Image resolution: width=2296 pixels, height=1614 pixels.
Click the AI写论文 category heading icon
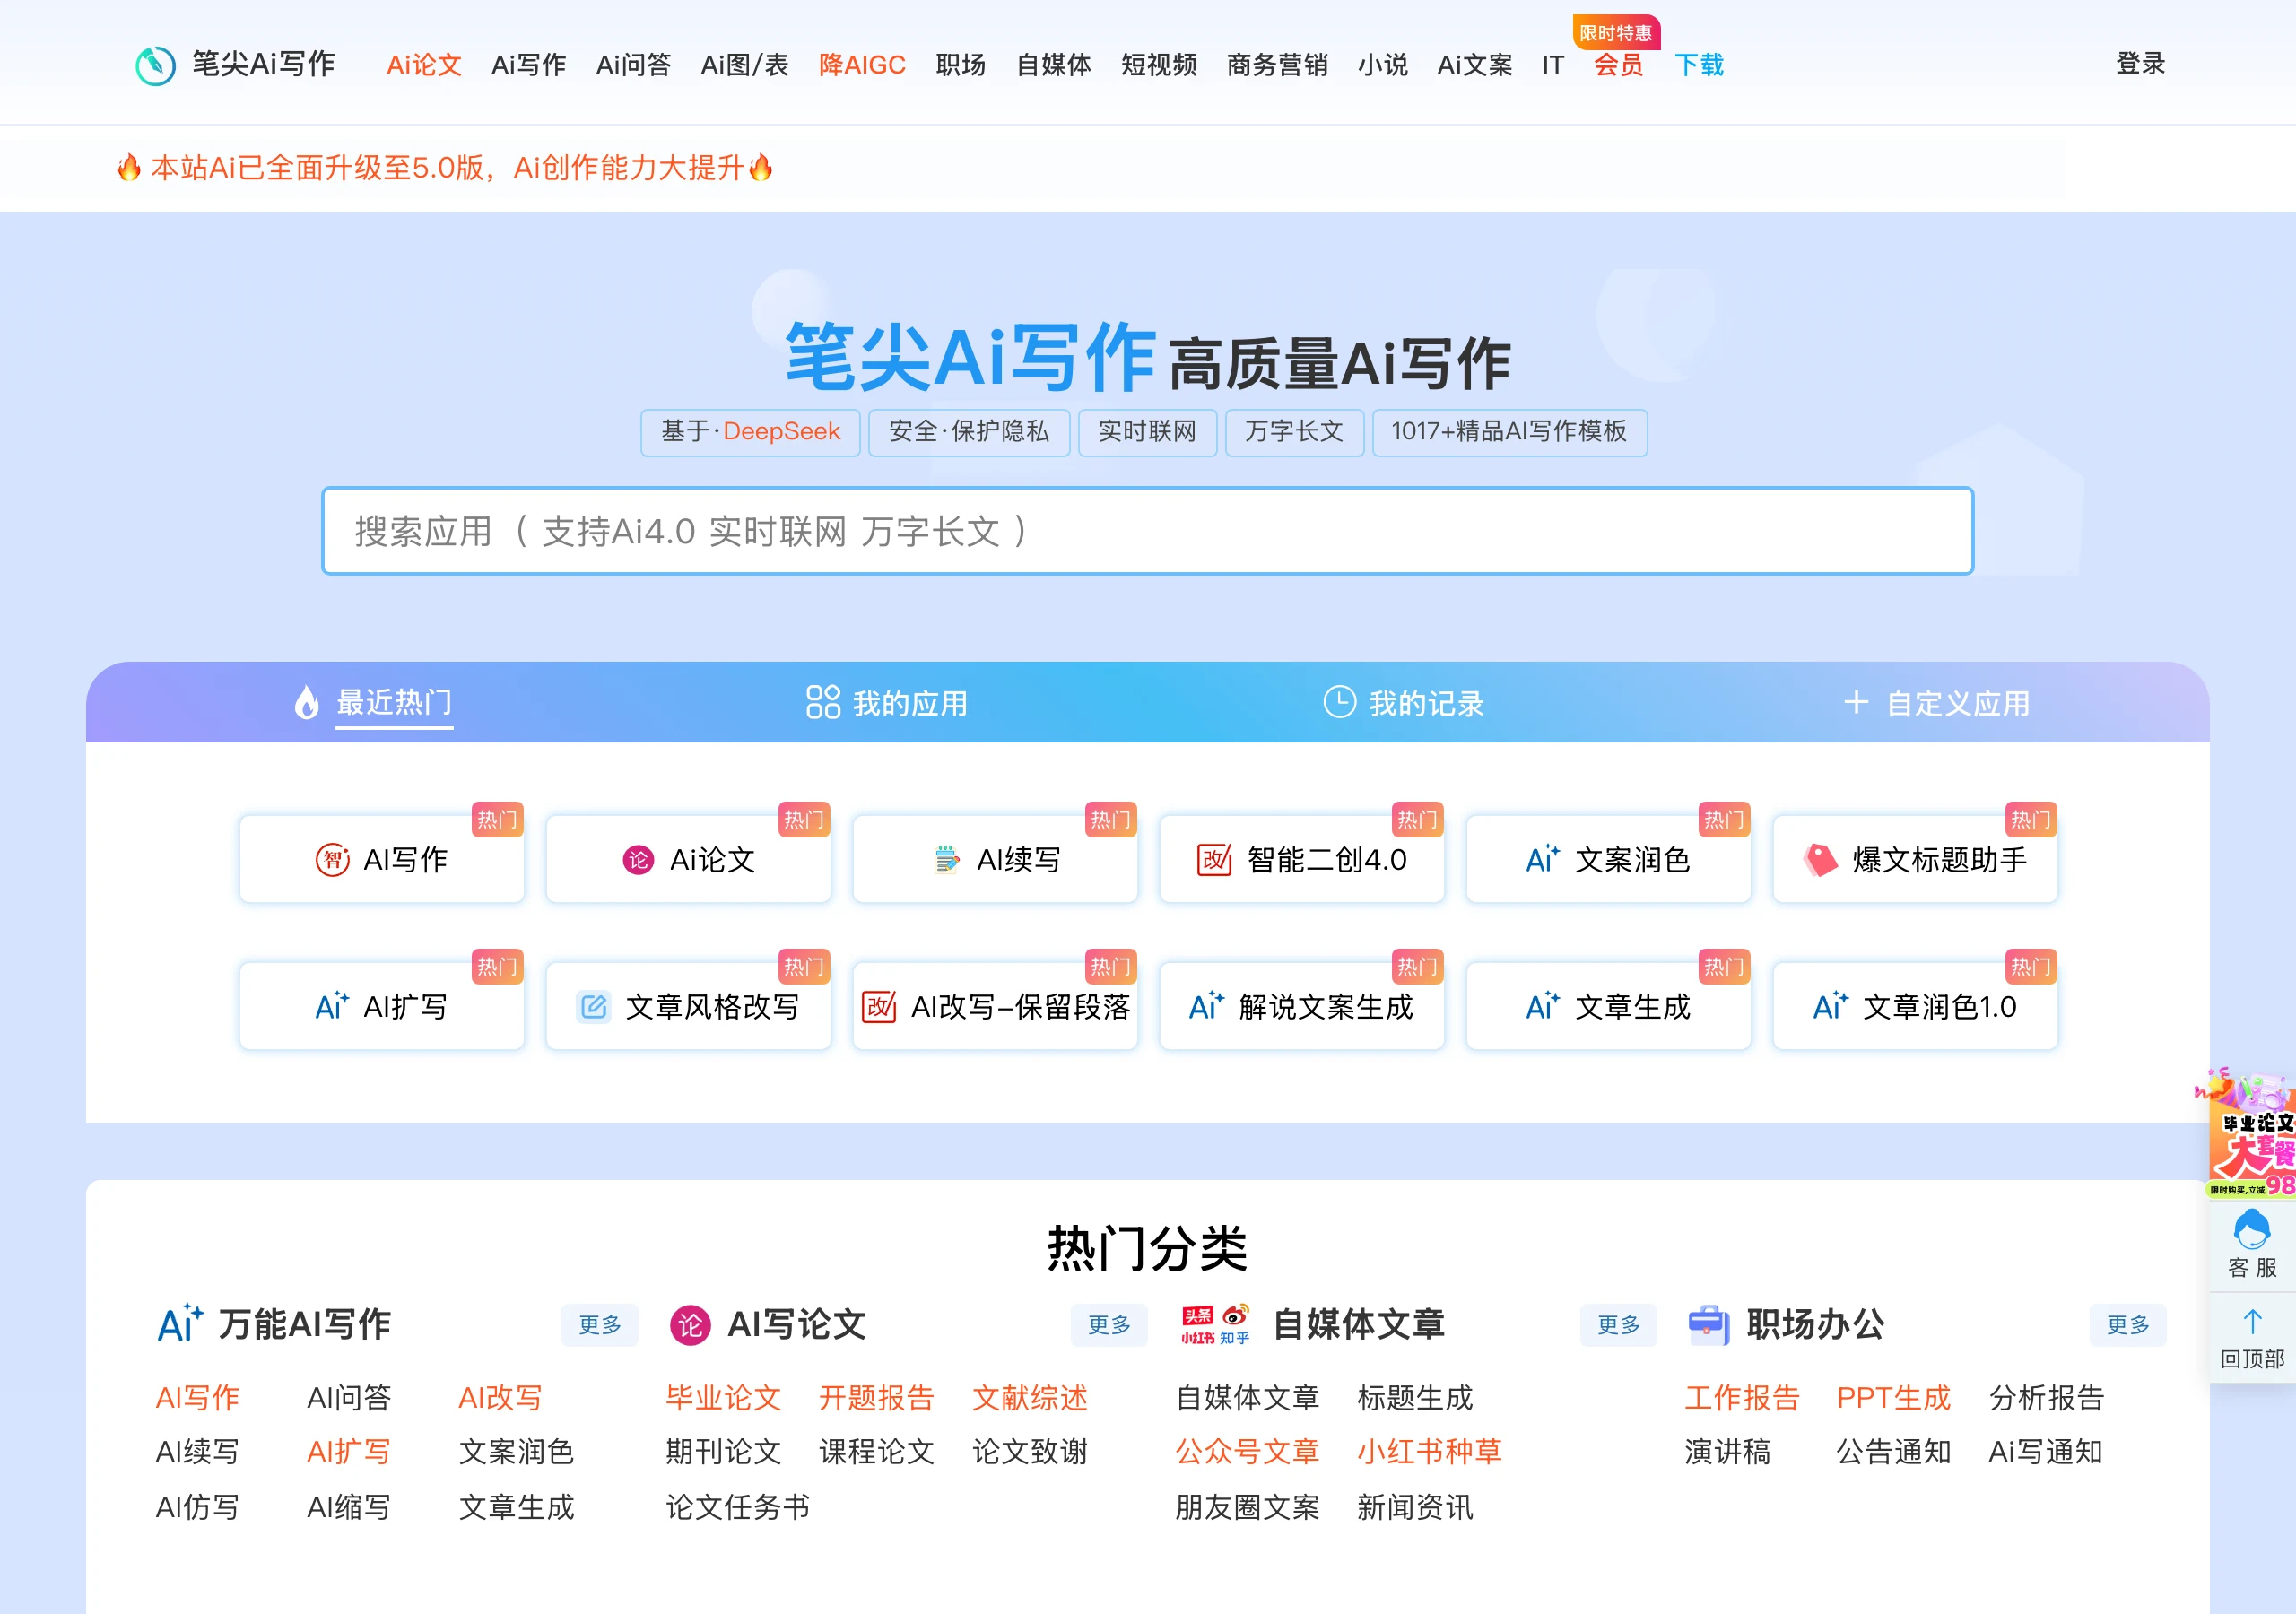[689, 1325]
